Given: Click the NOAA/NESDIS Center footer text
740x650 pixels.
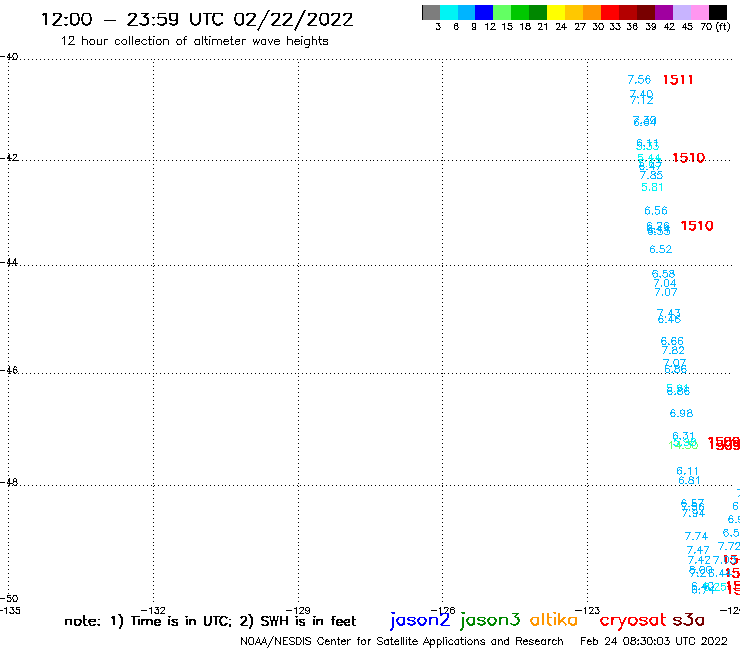Looking at the screenshot, I should click(402, 641).
